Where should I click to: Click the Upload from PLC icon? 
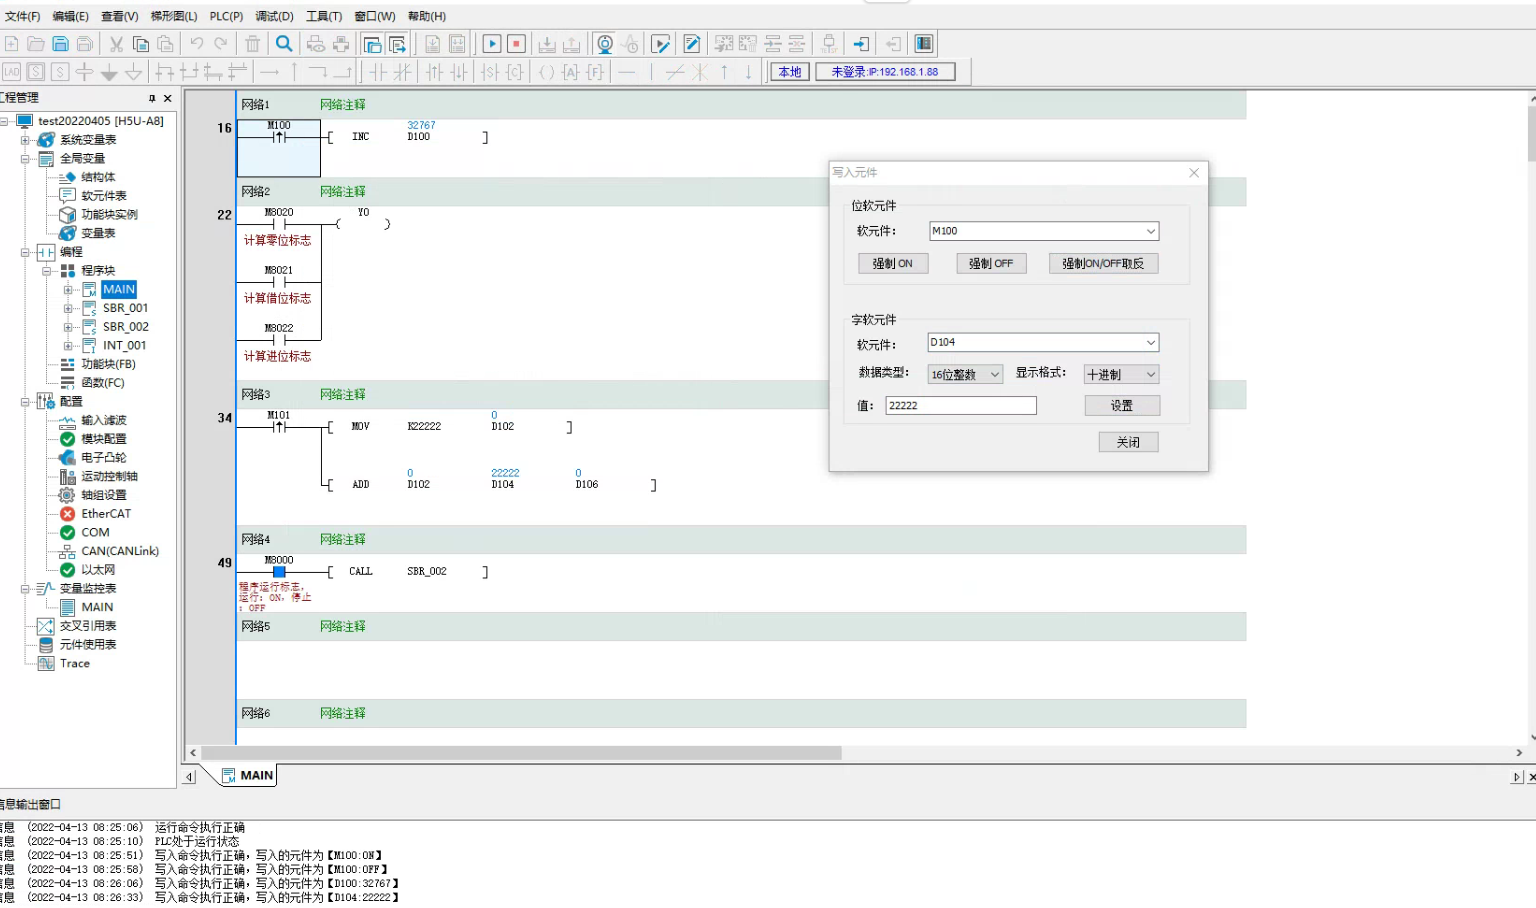(571, 44)
